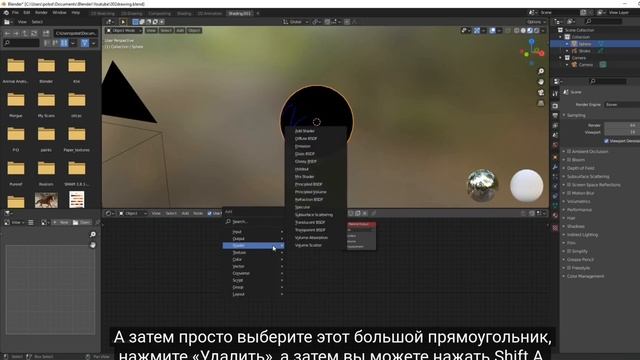Select Sphere in outliner

pyautogui.click(x=584, y=44)
